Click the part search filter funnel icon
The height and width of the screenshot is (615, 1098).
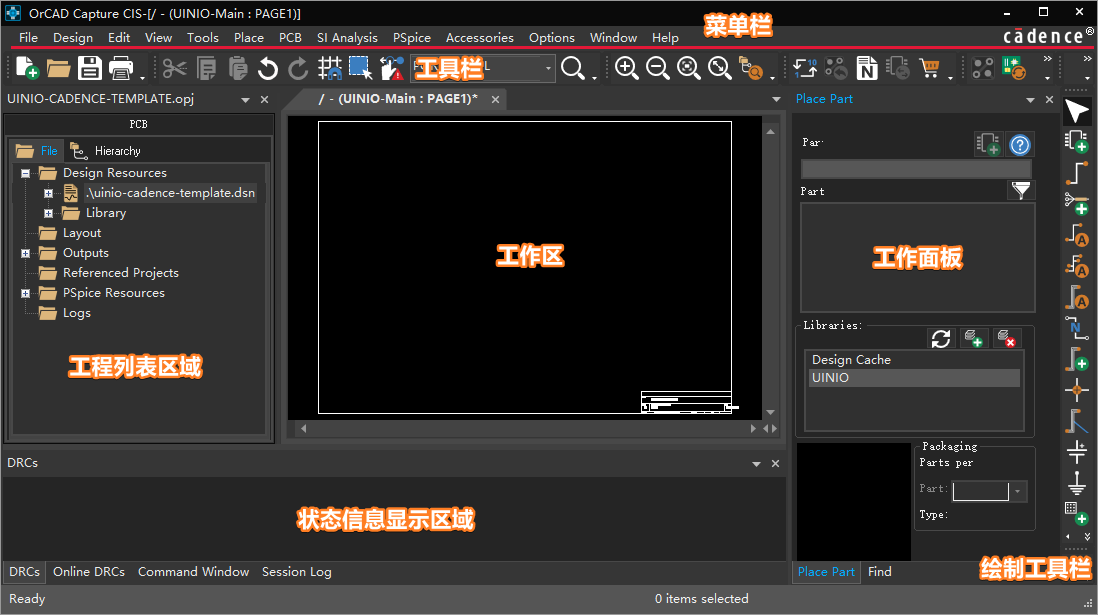point(1020,190)
